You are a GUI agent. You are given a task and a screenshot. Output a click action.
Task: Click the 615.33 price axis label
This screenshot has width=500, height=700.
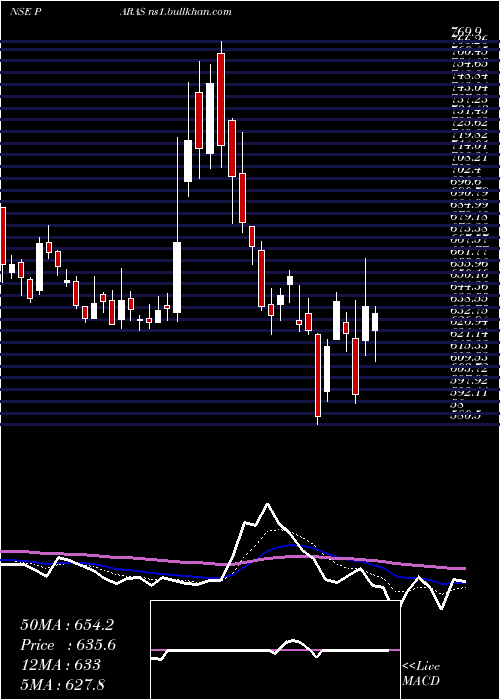(x=469, y=346)
